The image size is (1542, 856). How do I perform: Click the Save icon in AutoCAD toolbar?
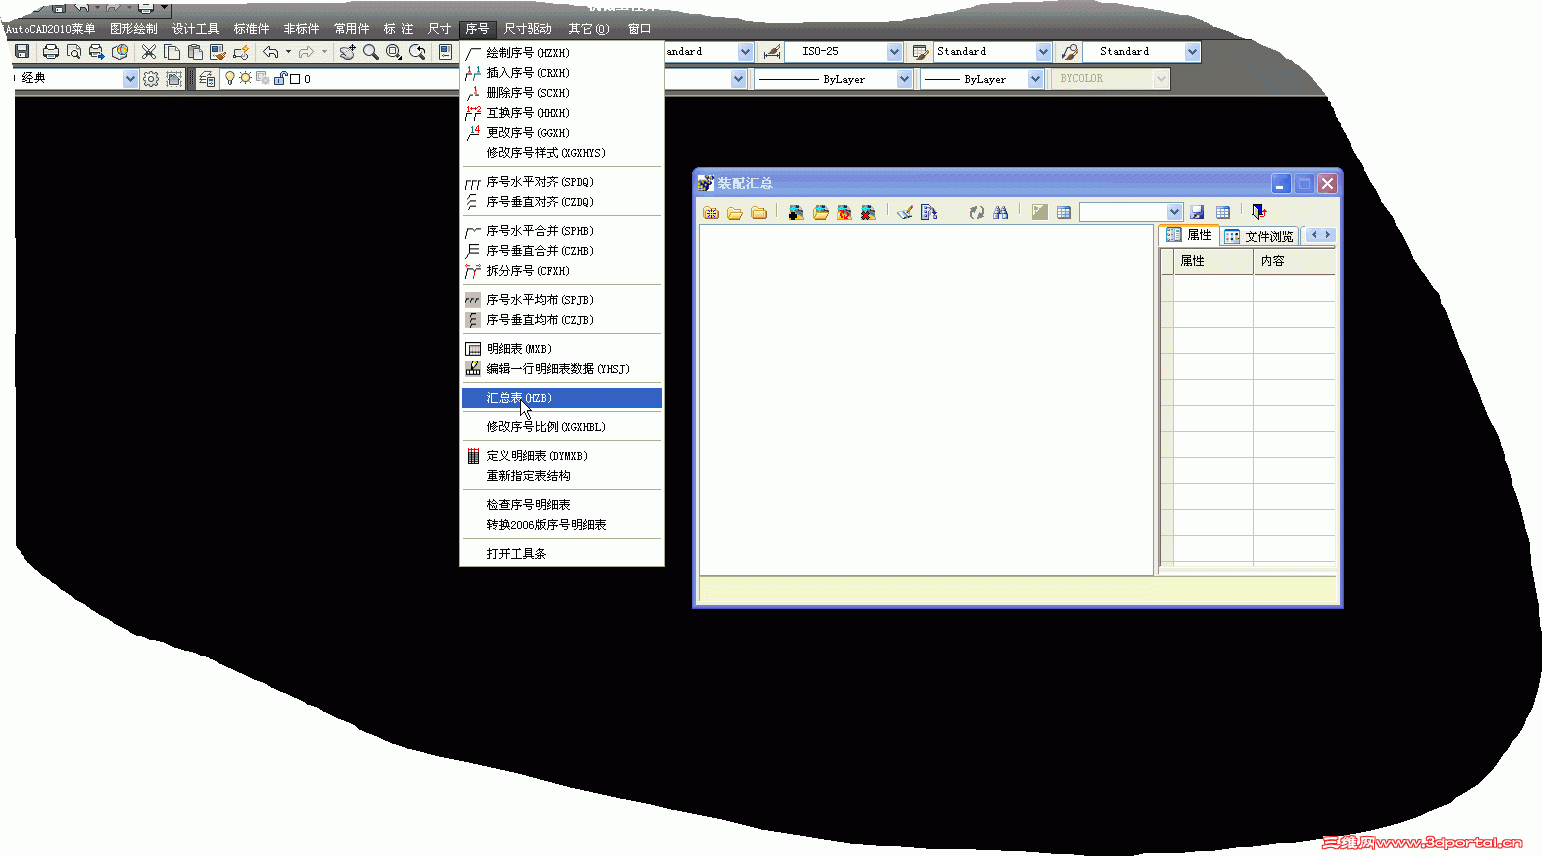click(22, 52)
